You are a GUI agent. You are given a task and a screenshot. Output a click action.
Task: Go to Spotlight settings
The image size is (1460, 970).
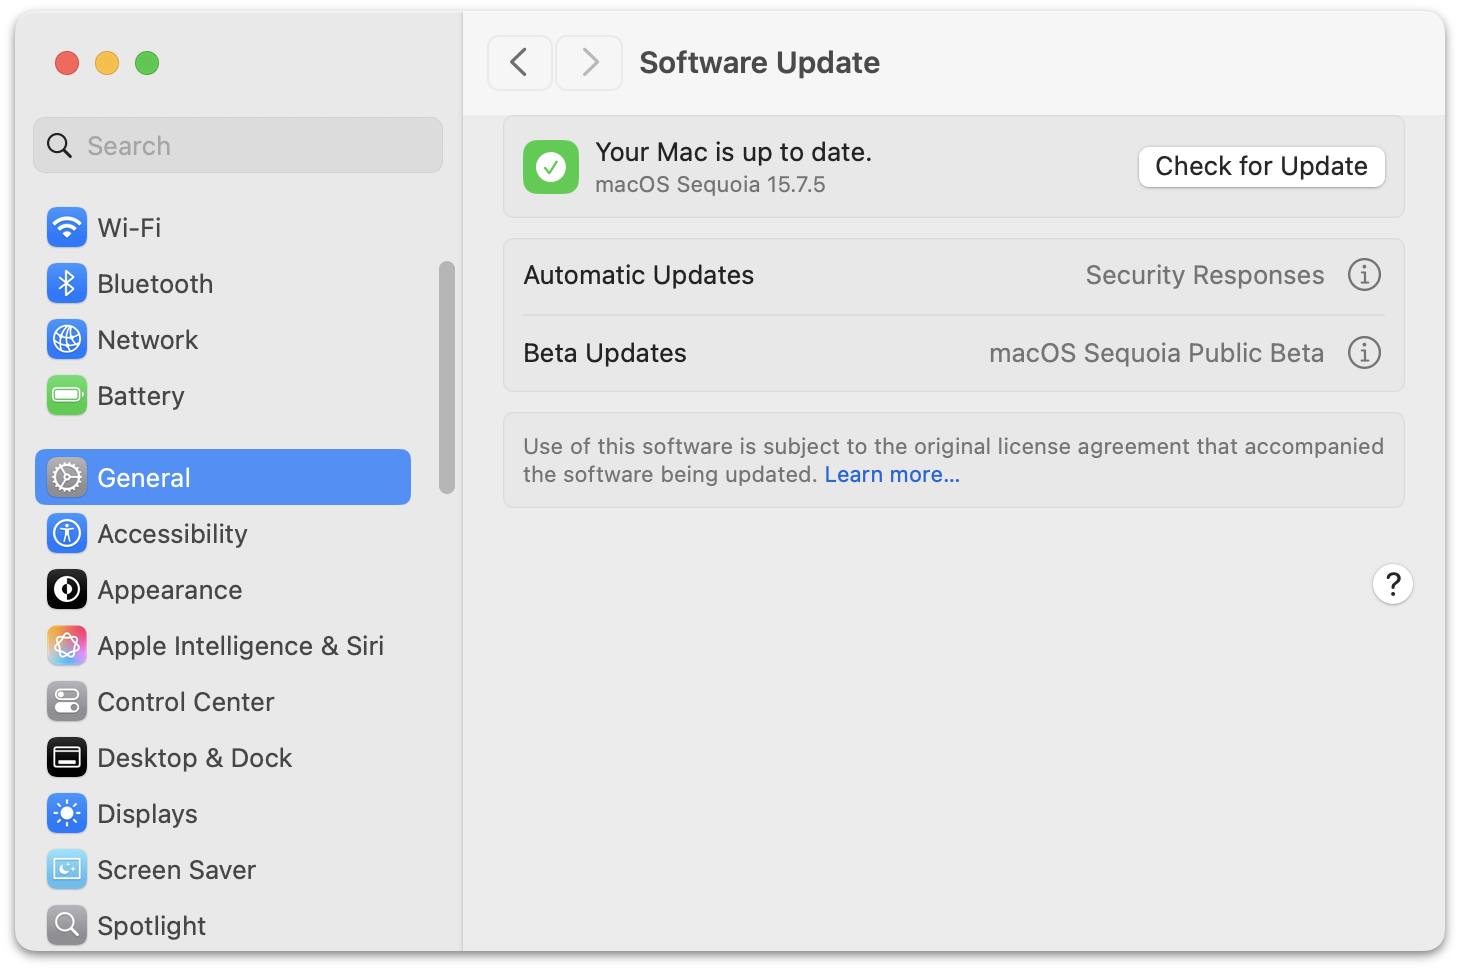coord(151,926)
